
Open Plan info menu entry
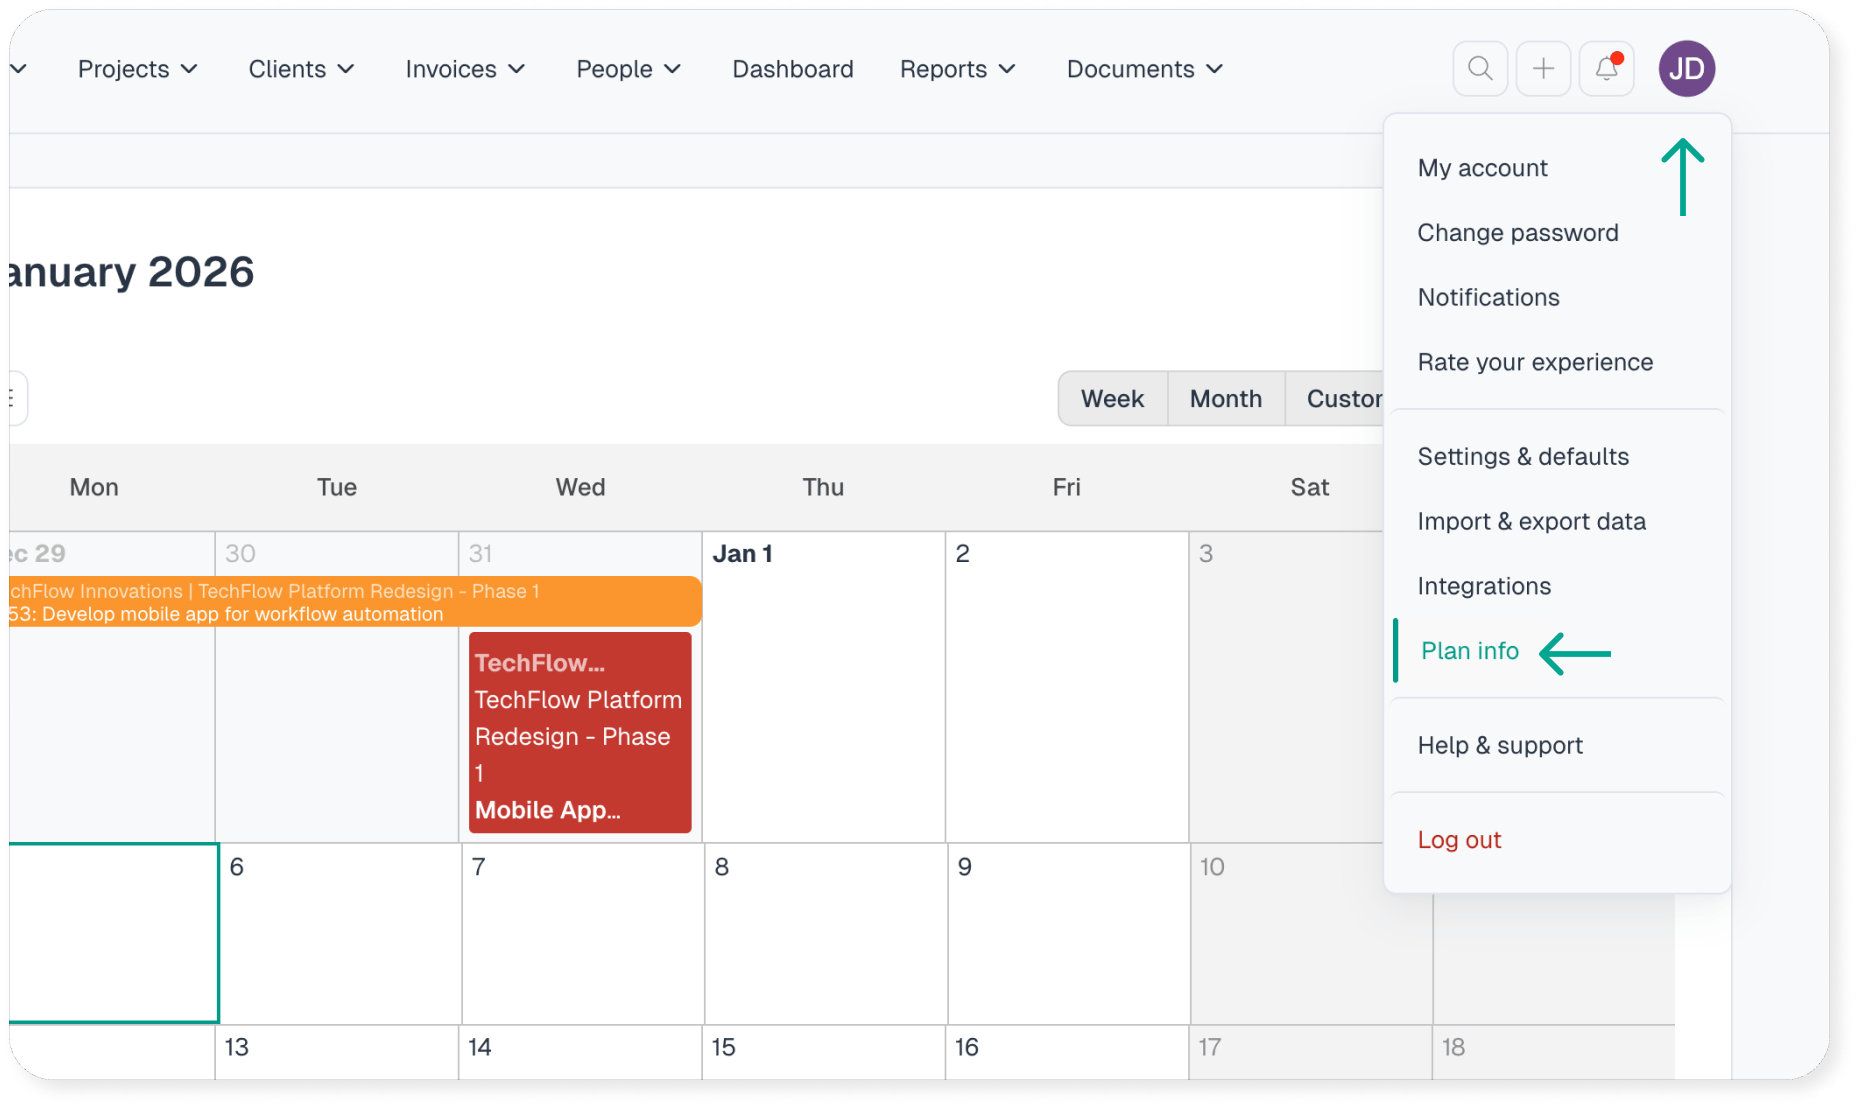[1469, 651]
